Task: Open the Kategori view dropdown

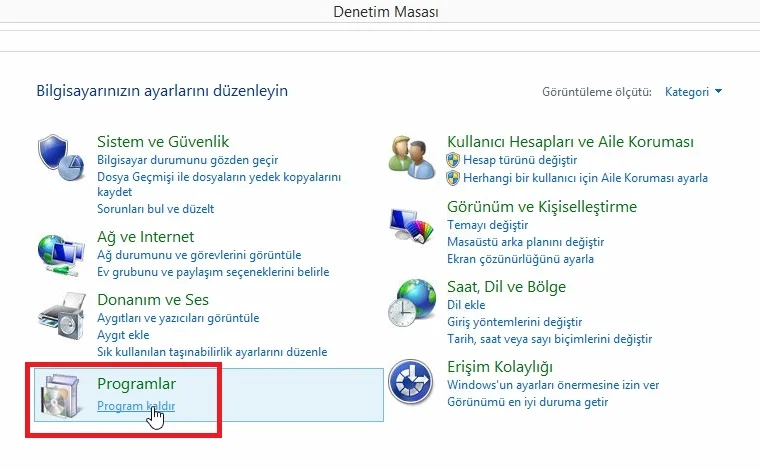Action: (693, 92)
